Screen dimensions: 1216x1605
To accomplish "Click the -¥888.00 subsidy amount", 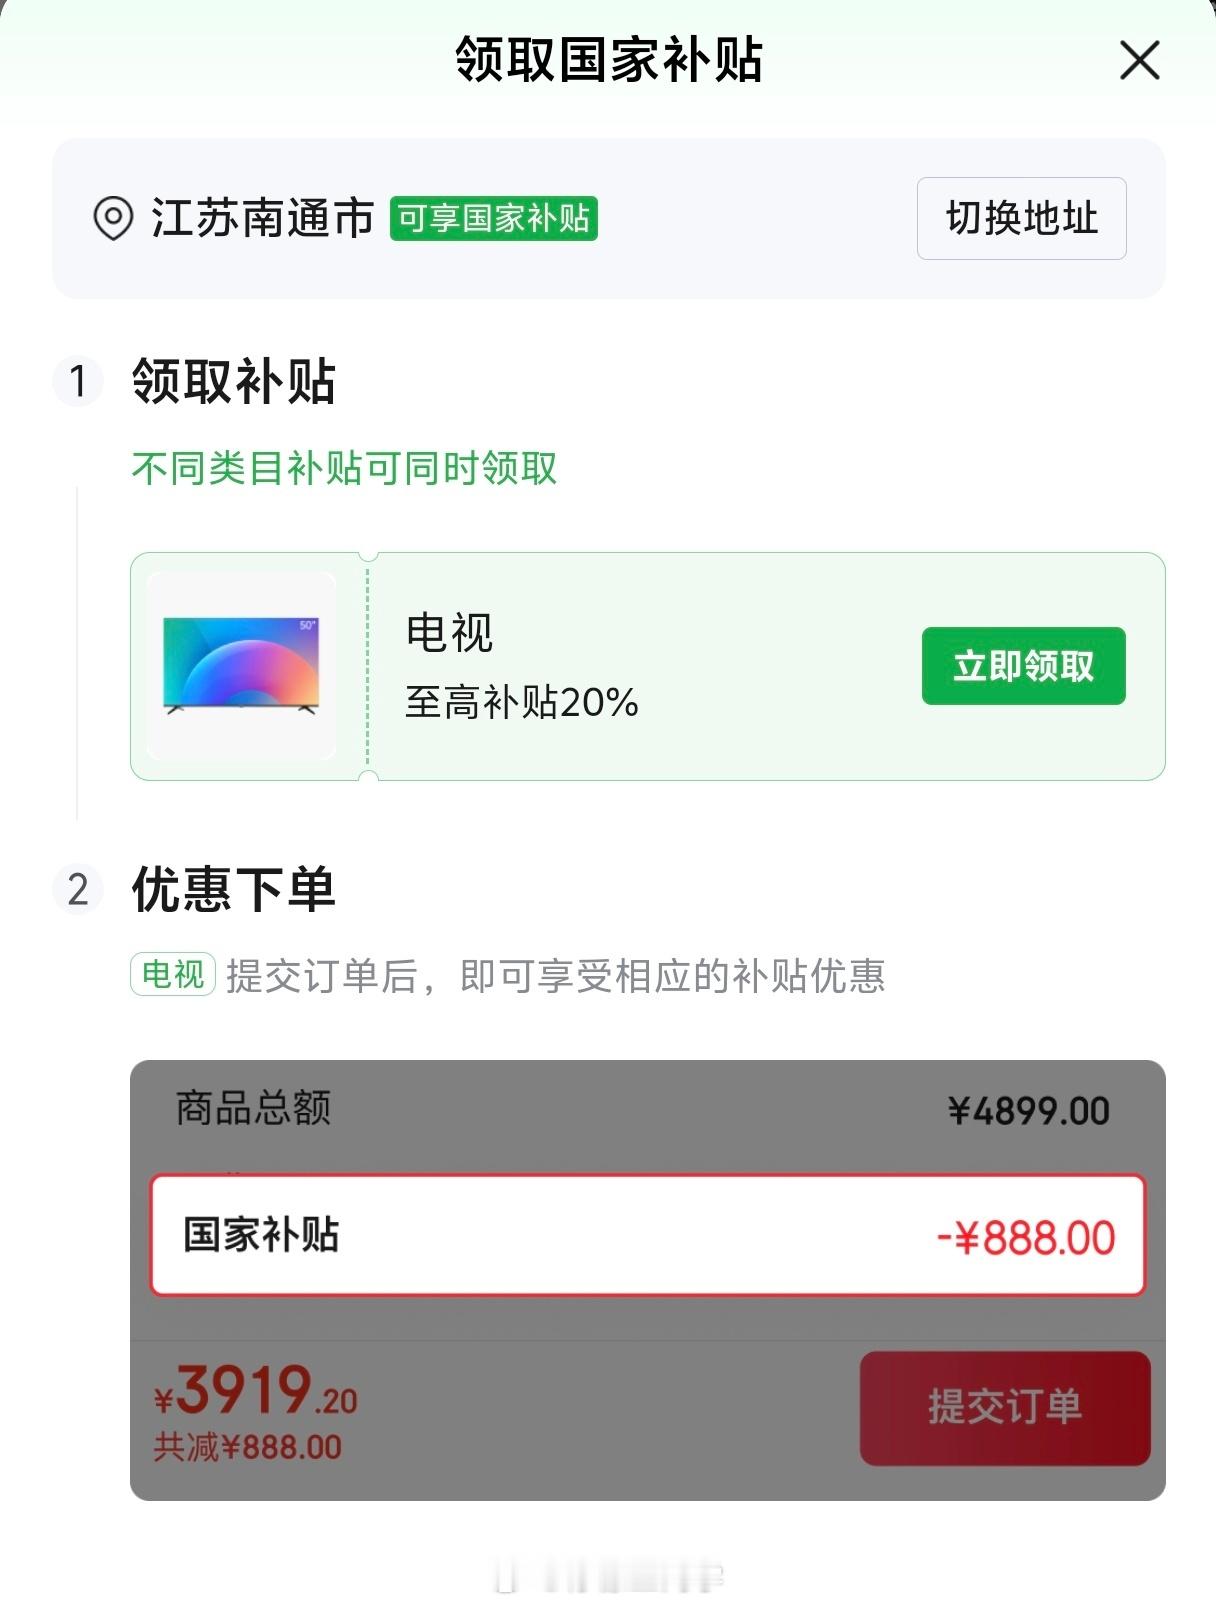I will click(x=1026, y=1237).
